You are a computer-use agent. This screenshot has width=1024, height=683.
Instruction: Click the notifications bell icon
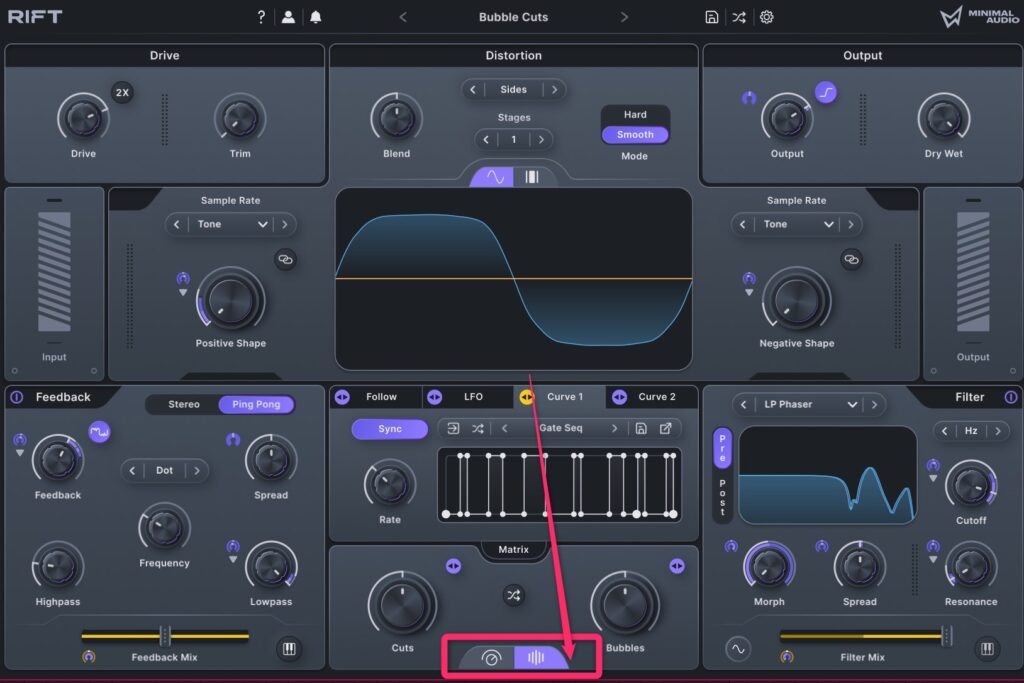tap(316, 17)
